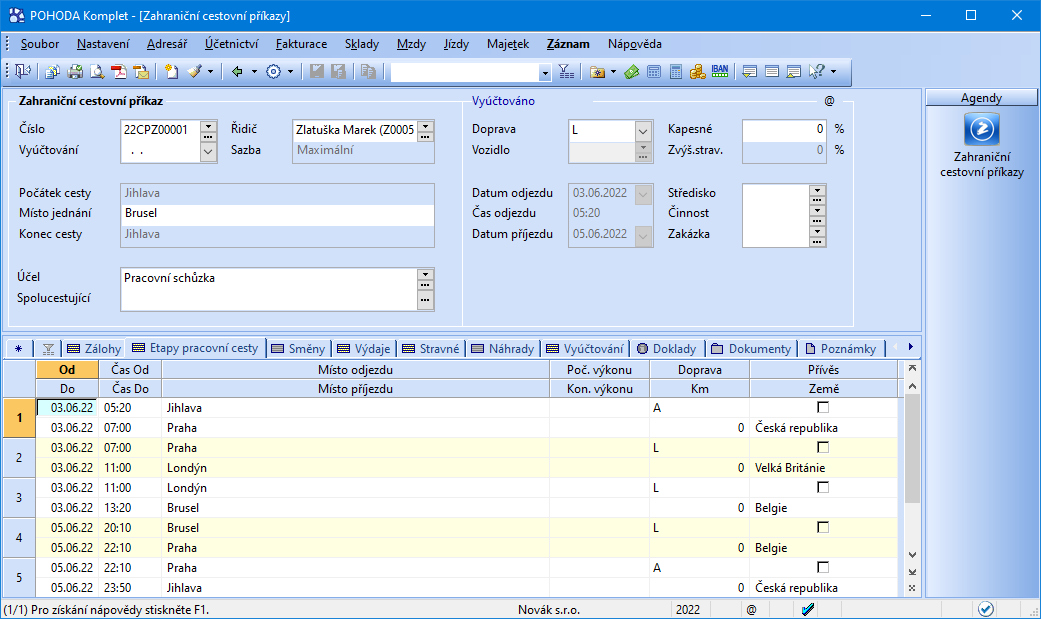The image size is (1041, 619).
Task: Open the Zakázka dropdown arrow
Action: [x=817, y=232]
